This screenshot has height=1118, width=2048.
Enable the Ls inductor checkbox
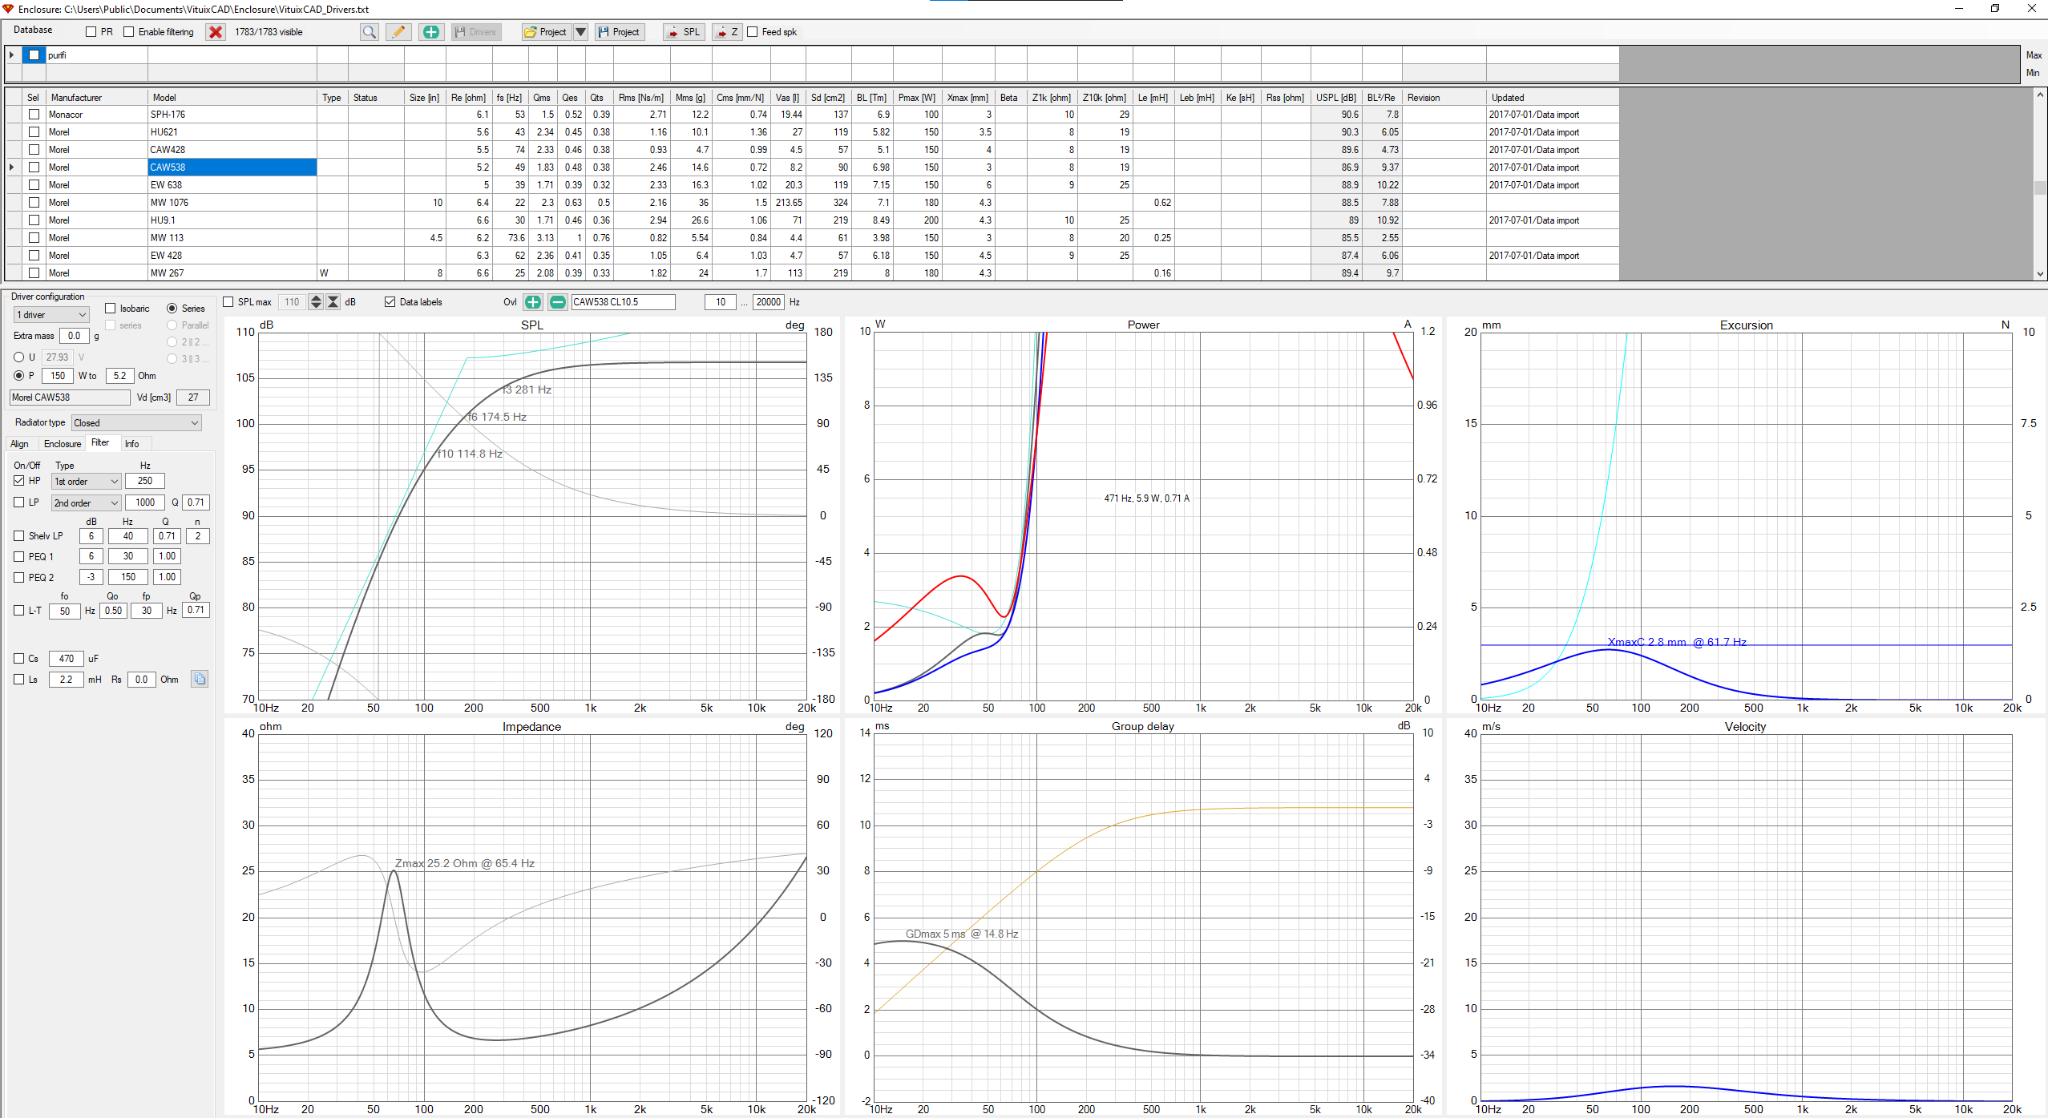coord(19,679)
